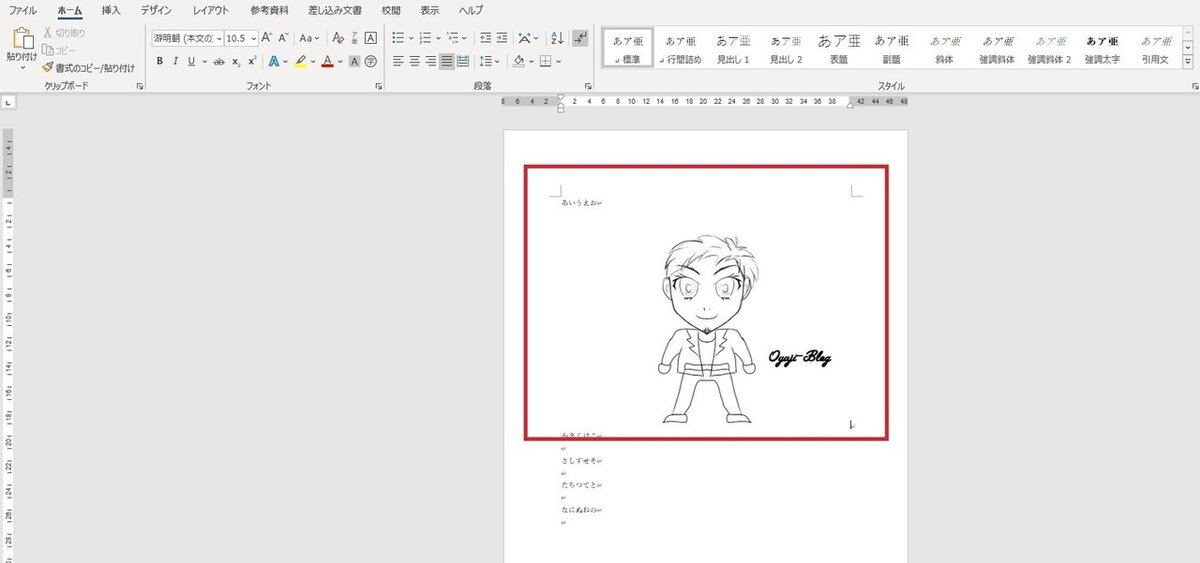Screen dimensions: 1200x563
Task: Open the Font dialog launcher
Action: [379, 87]
